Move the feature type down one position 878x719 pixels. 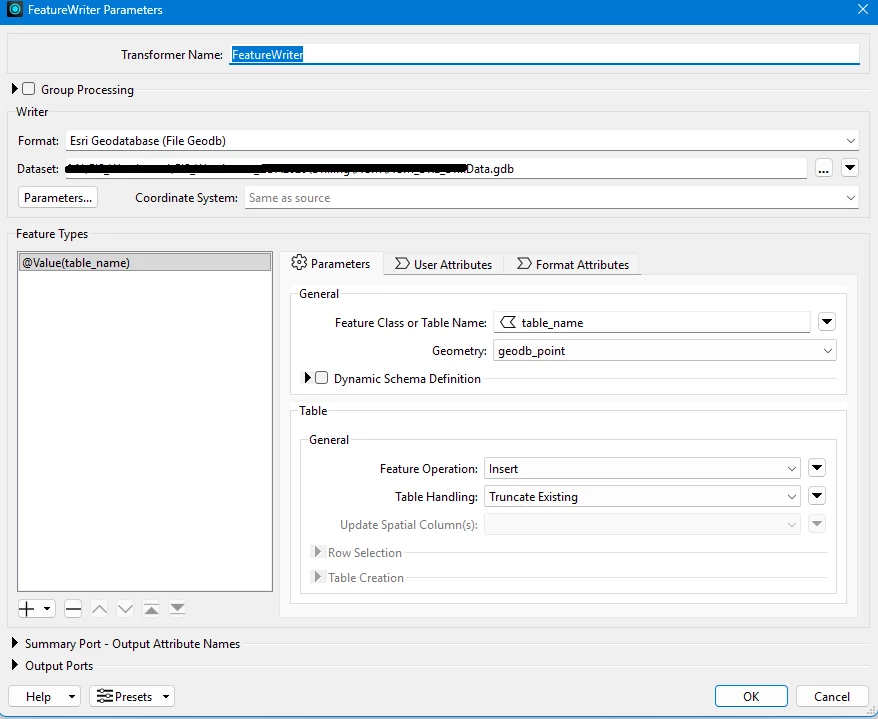coord(125,609)
